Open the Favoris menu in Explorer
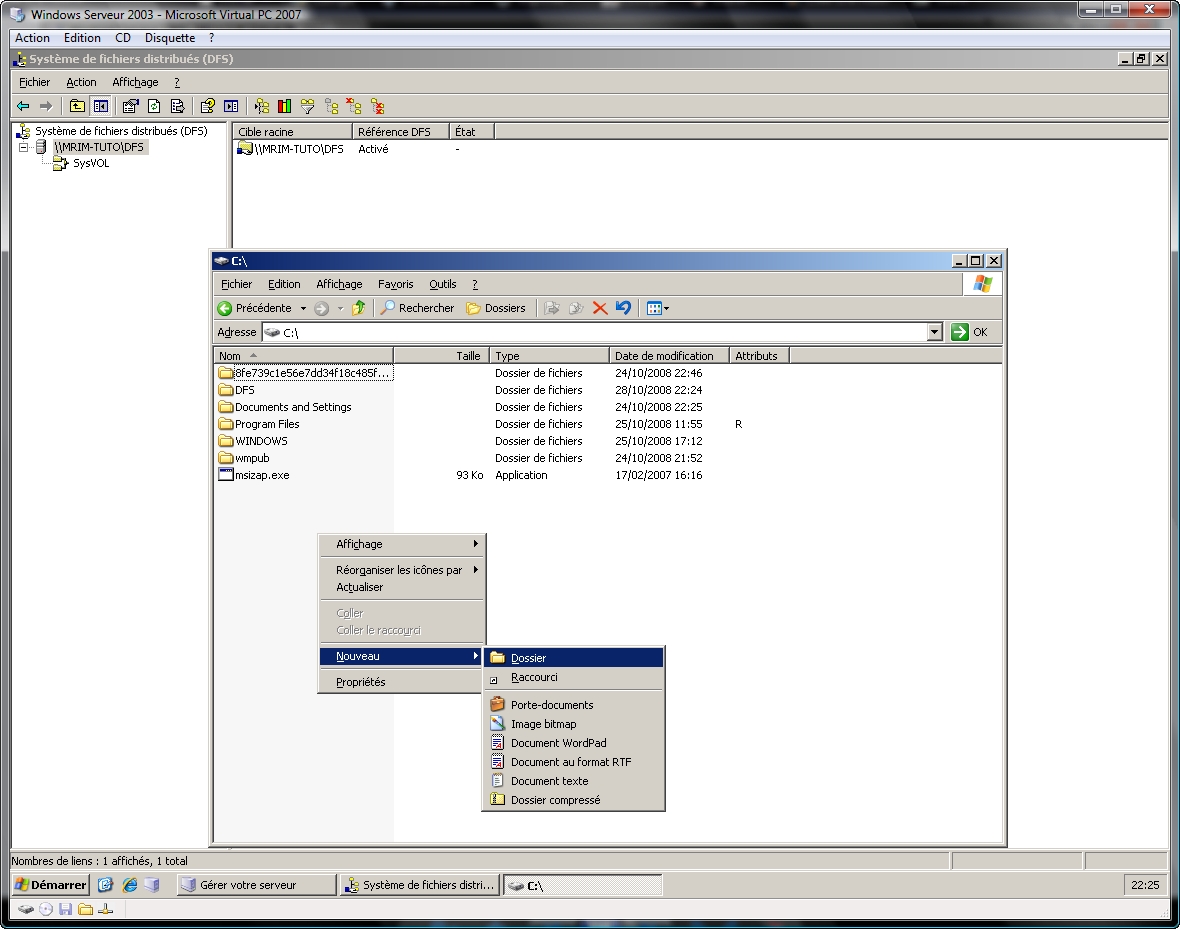The height and width of the screenshot is (929, 1180). click(396, 284)
